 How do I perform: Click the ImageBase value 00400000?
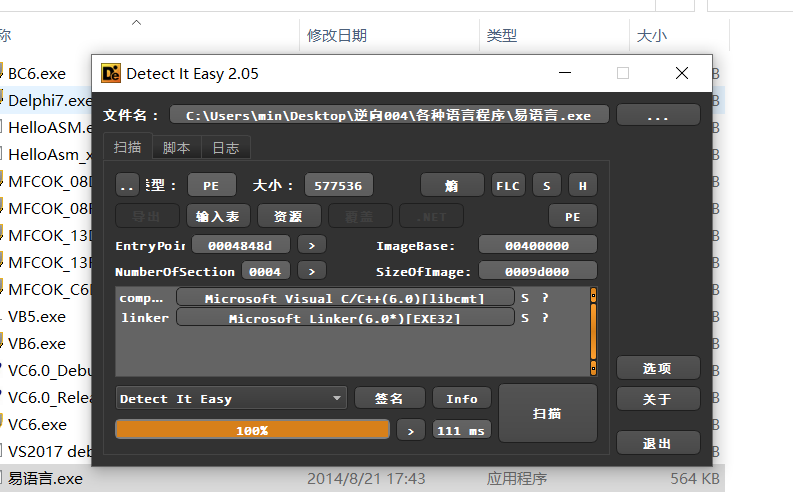(538, 245)
